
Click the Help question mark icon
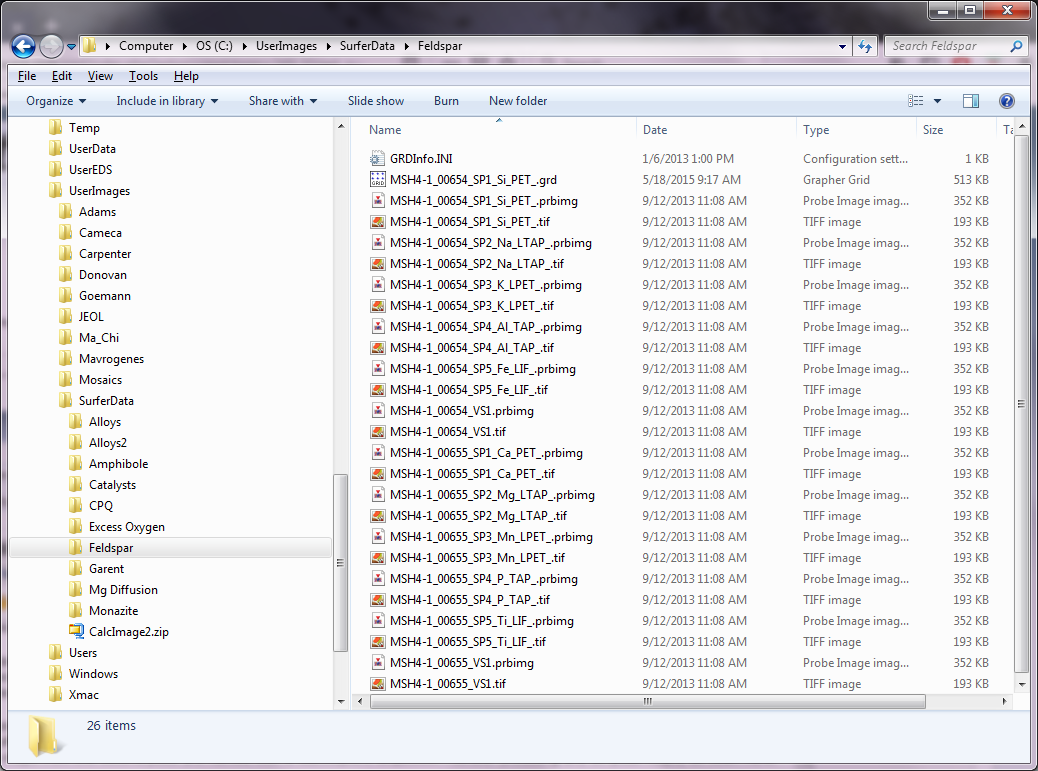[x=1006, y=101]
